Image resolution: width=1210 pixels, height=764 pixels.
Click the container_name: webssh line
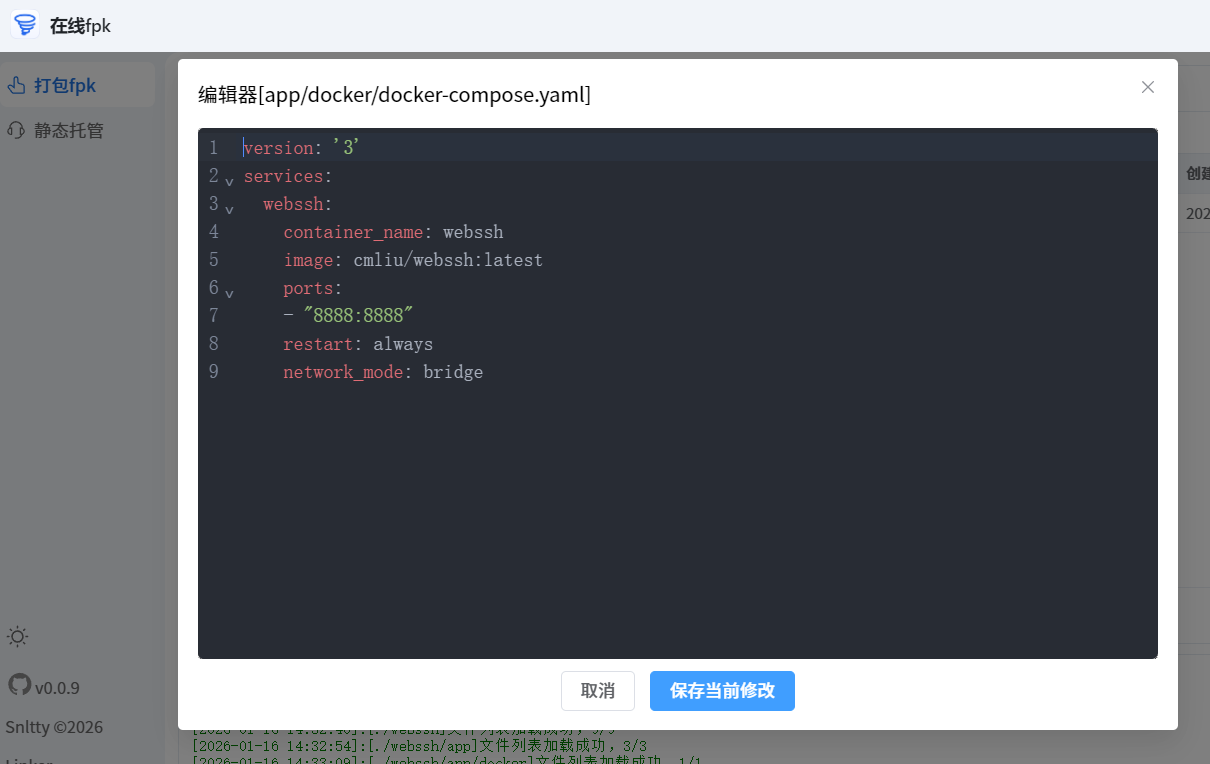[x=392, y=232]
